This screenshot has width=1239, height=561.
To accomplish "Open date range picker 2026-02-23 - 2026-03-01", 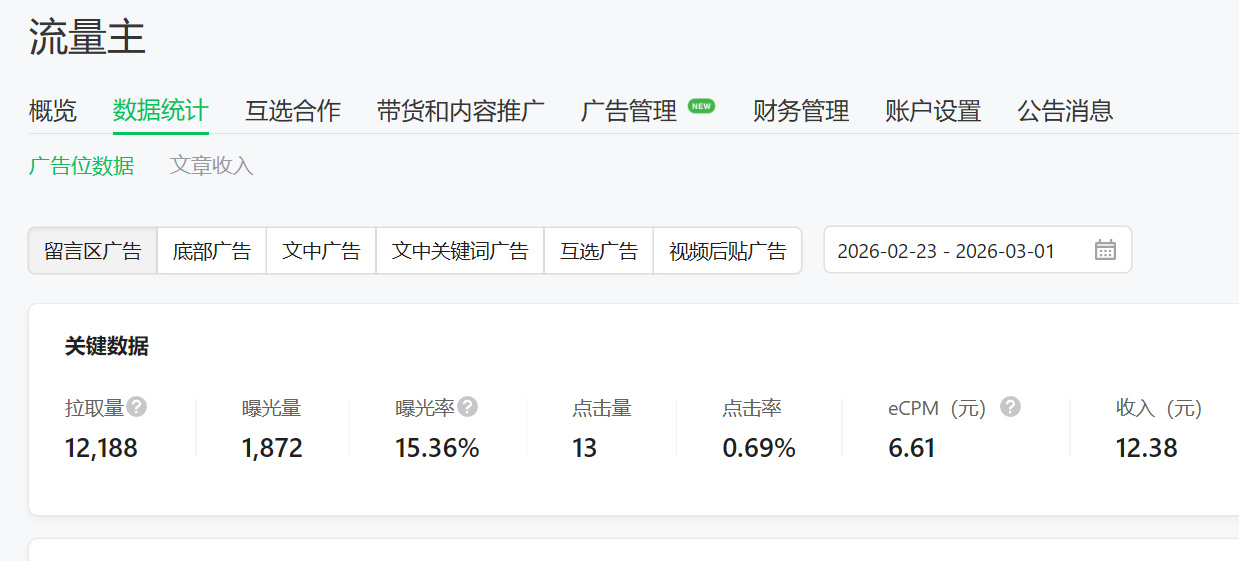I will tap(978, 250).
